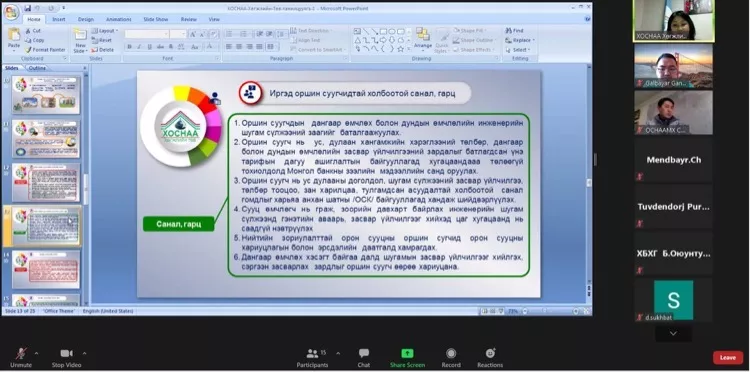The width and height of the screenshot is (750, 372).
Task: Click Copy in Clipboard group
Action: point(35,40)
